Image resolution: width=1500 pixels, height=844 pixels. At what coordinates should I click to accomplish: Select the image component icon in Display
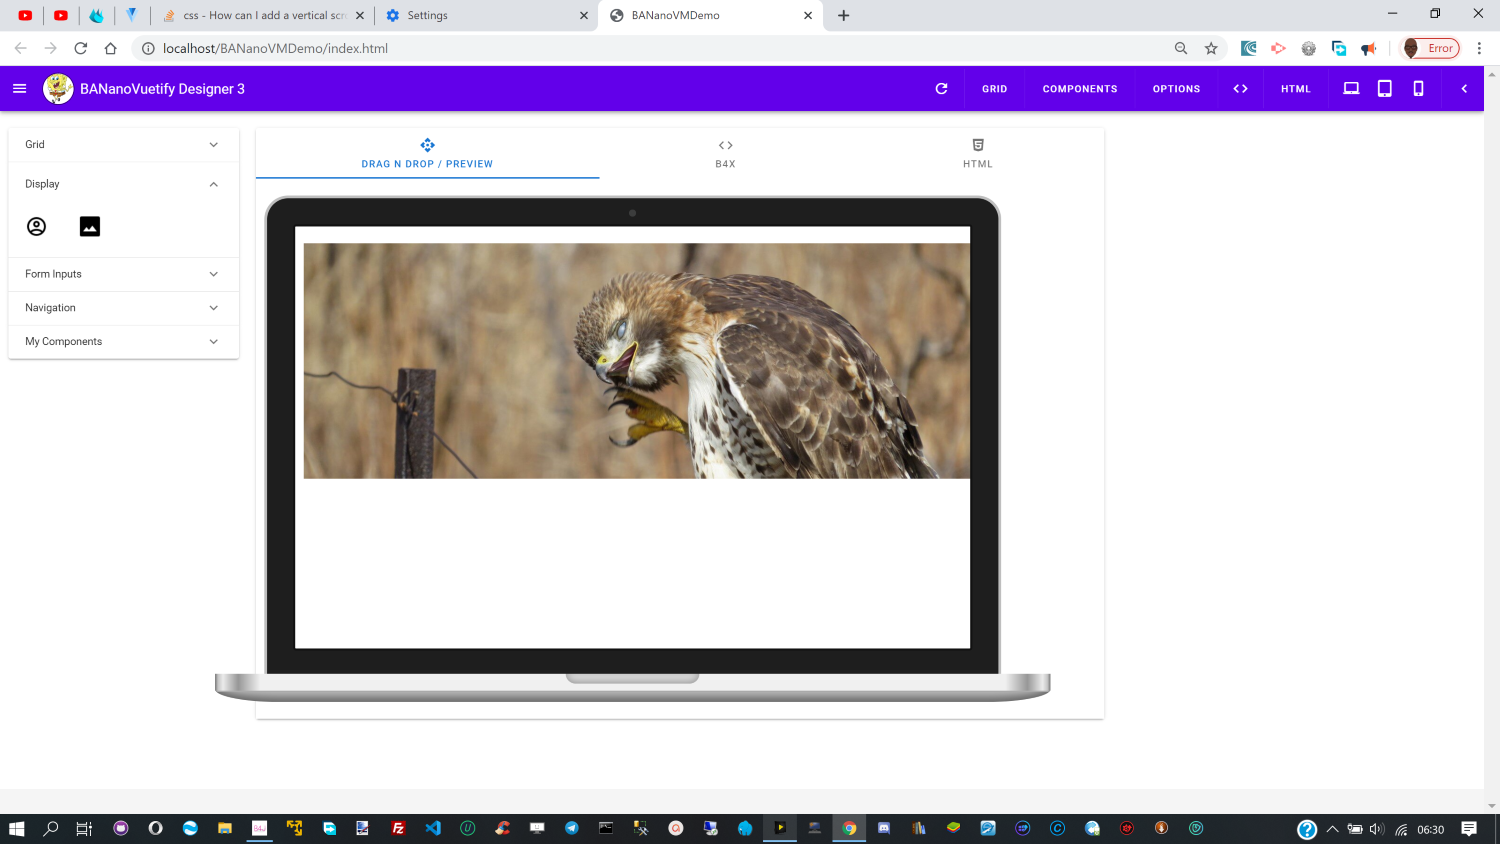[90, 227]
